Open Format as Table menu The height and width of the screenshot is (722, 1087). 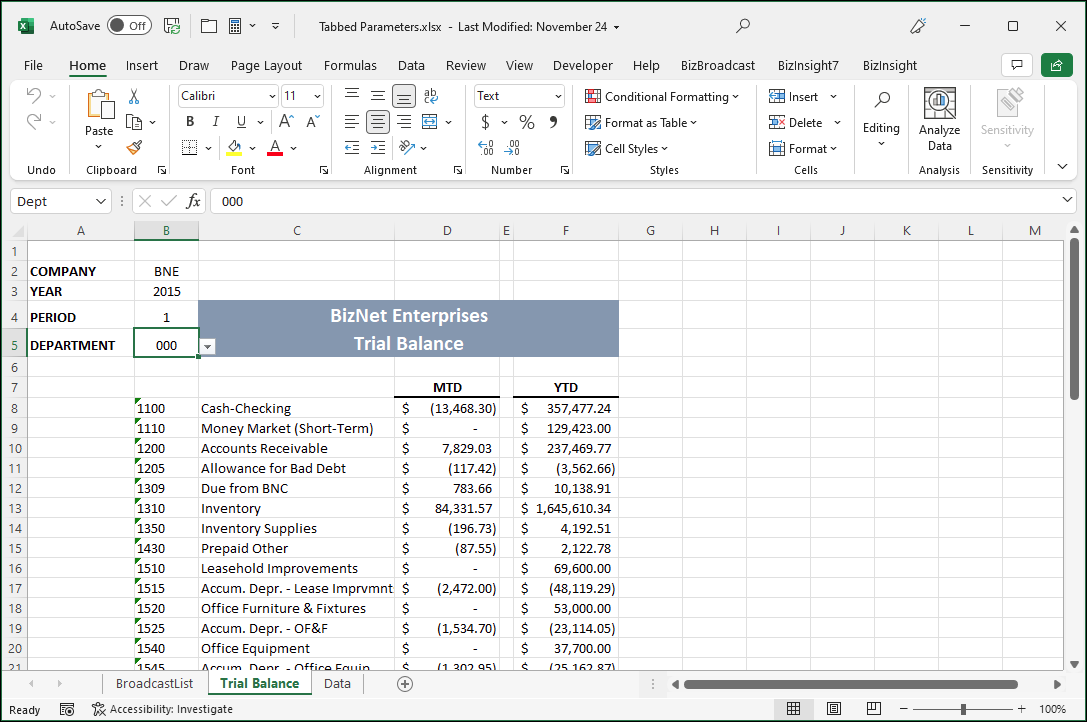click(x=641, y=123)
